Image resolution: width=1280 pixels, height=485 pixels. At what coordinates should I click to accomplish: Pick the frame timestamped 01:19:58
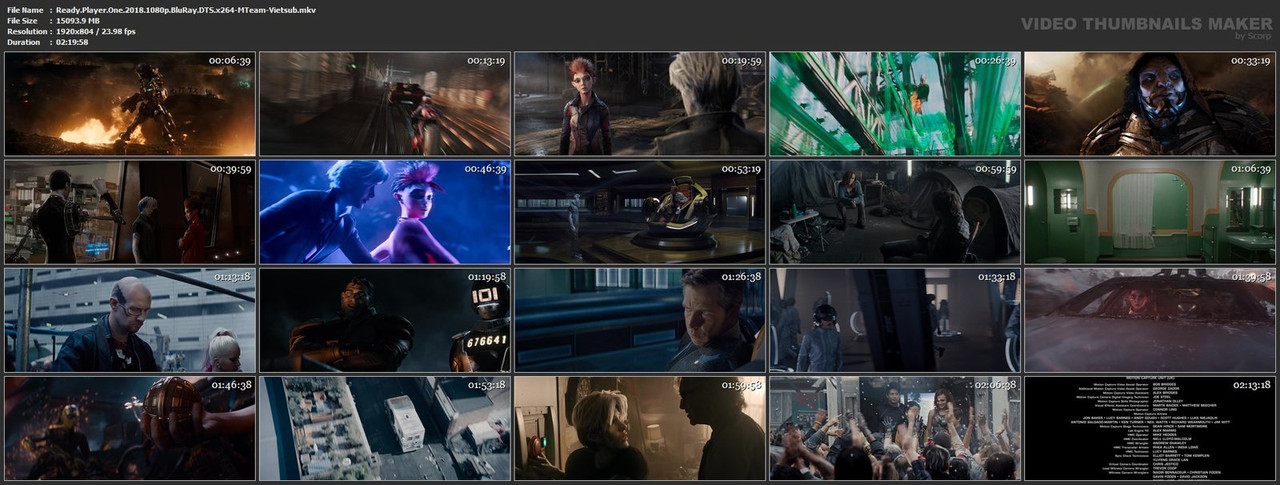point(385,320)
